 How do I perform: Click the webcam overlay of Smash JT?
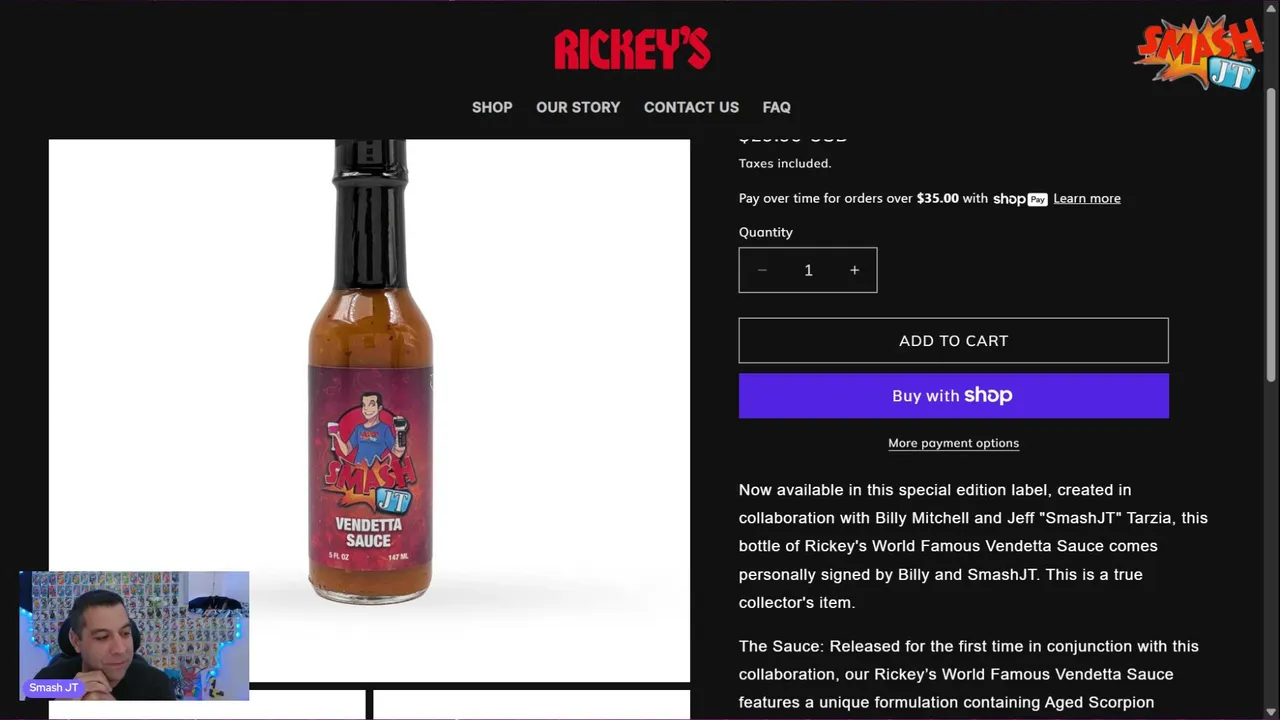134,635
